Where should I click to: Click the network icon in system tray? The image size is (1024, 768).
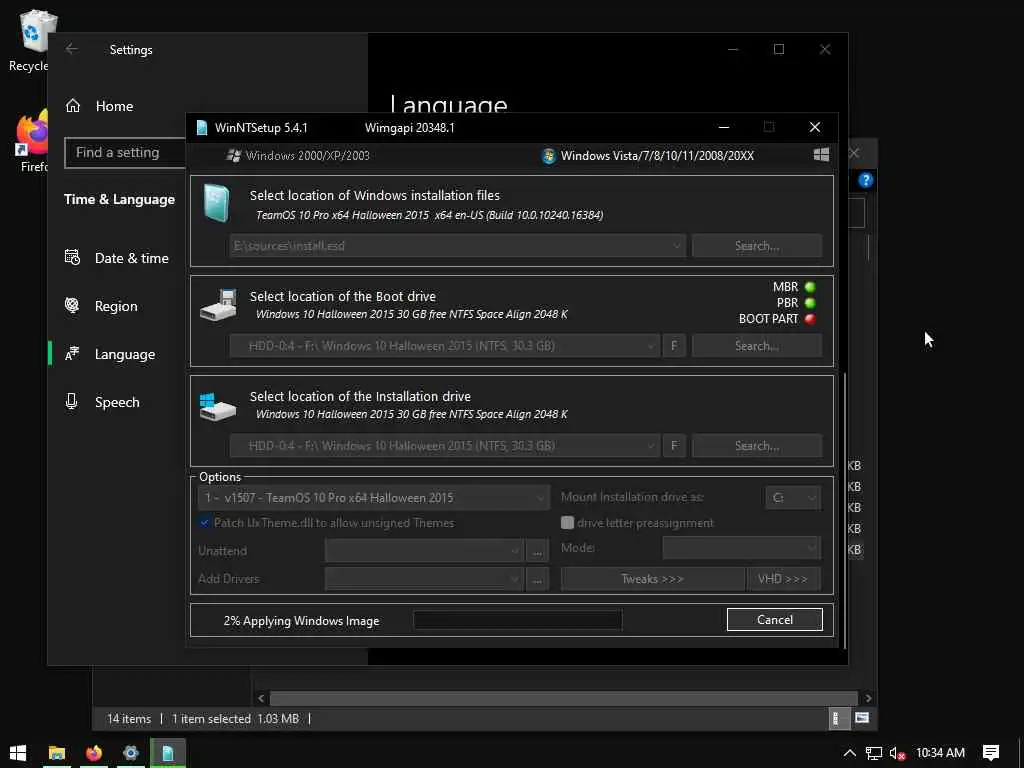click(874, 753)
